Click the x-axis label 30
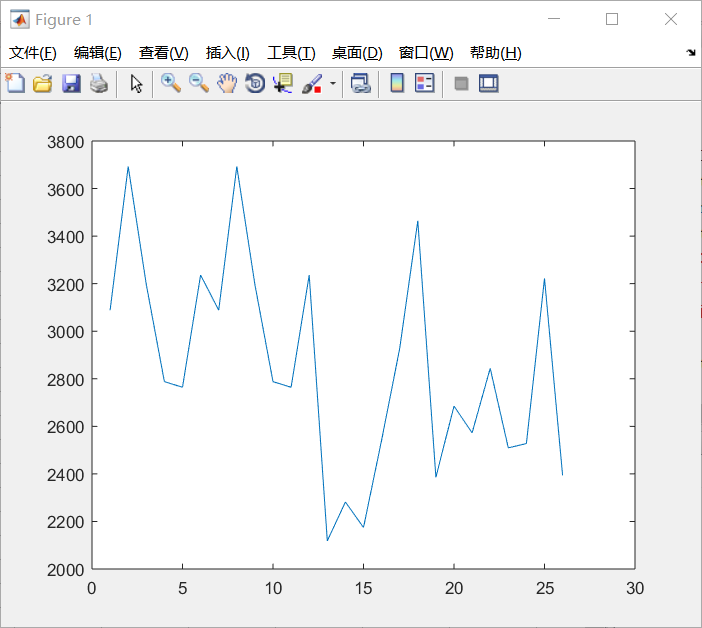 [x=635, y=588]
